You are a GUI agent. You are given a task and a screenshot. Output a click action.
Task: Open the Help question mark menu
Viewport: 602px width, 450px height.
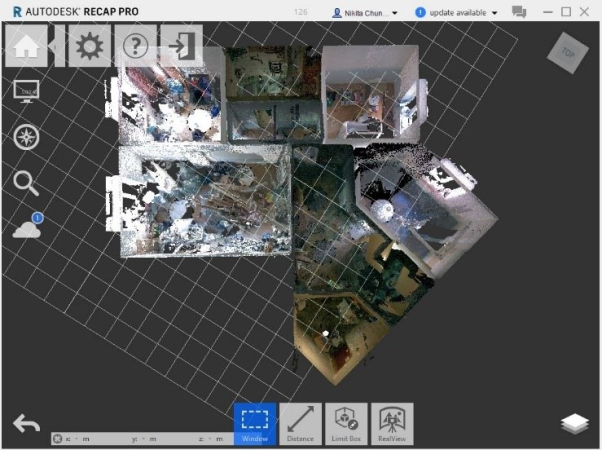click(136, 47)
